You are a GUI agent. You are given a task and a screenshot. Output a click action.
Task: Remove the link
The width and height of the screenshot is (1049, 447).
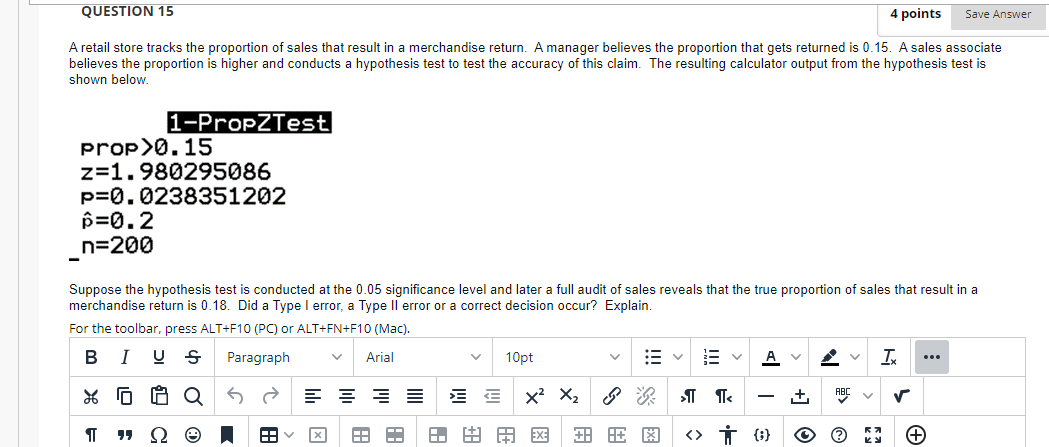pyautogui.click(x=644, y=397)
